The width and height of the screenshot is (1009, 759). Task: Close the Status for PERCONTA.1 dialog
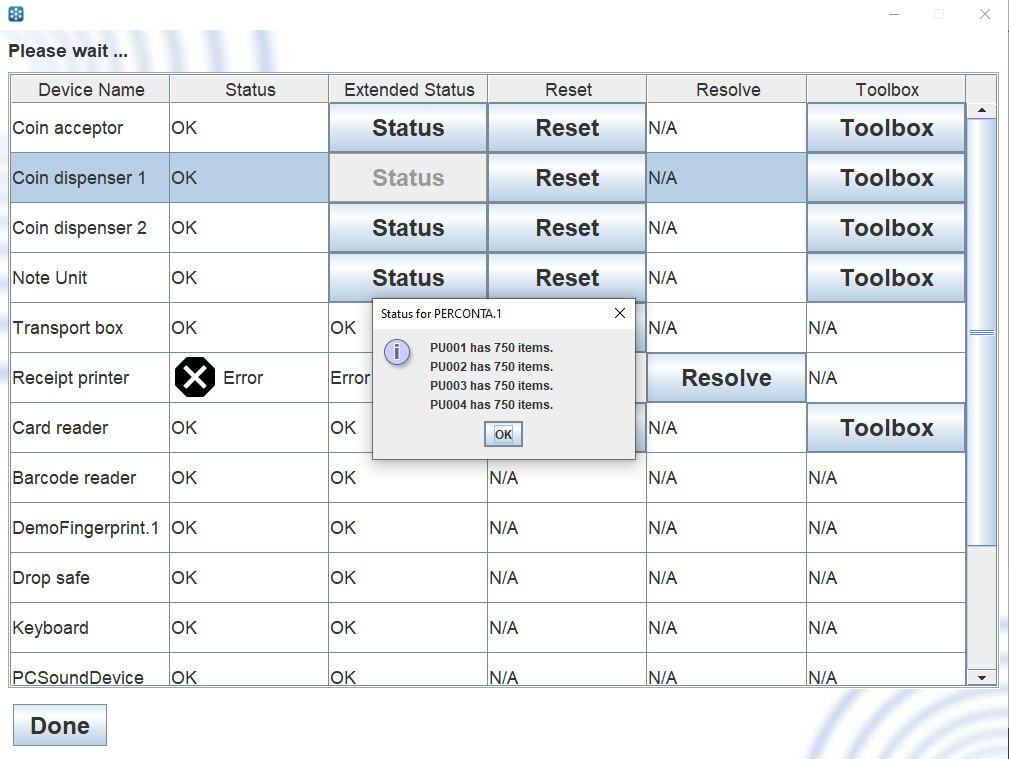(619, 313)
